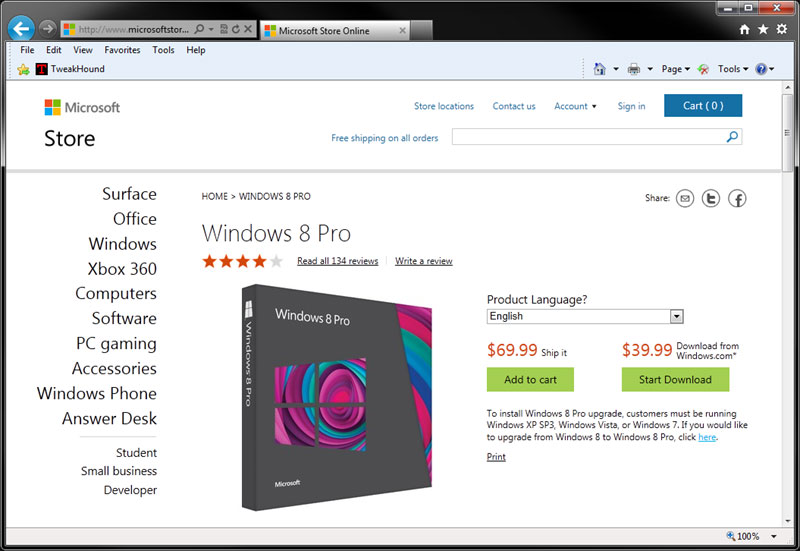
Task: Refresh the page with the reload icon
Action: click(x=236, y=29)
